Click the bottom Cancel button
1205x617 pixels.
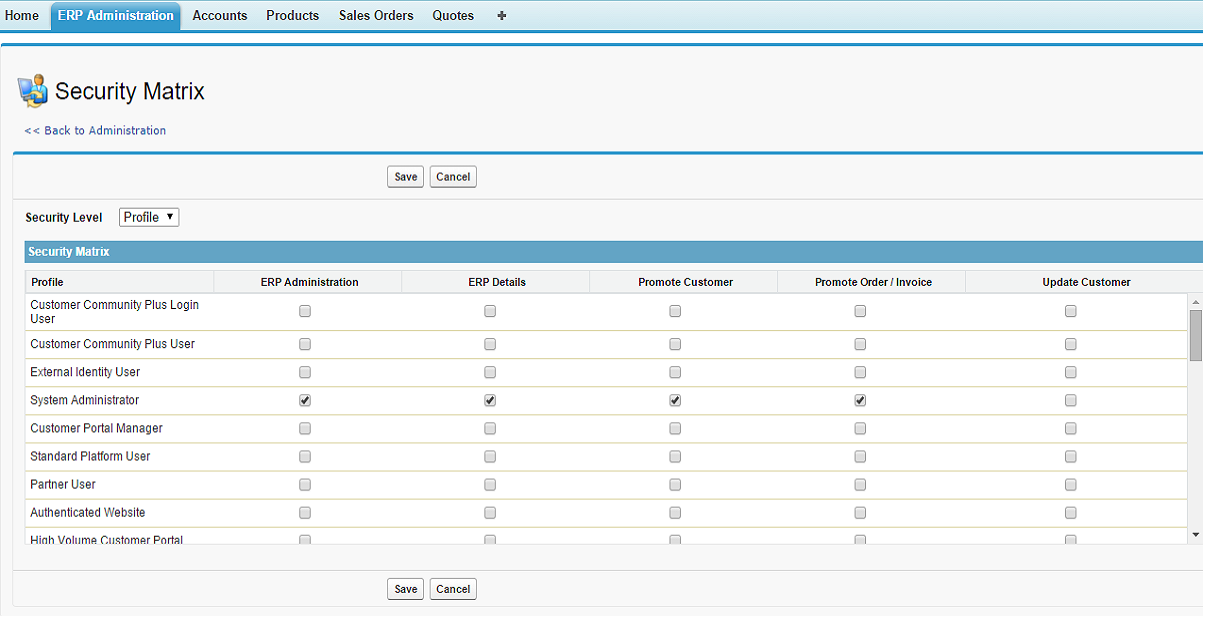click(453, 589)
